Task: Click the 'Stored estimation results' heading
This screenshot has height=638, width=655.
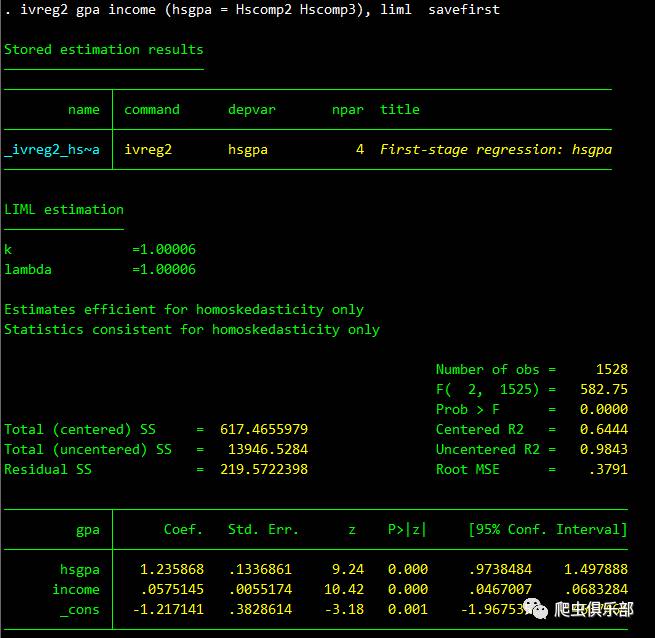Action: [x=104, y=50]
